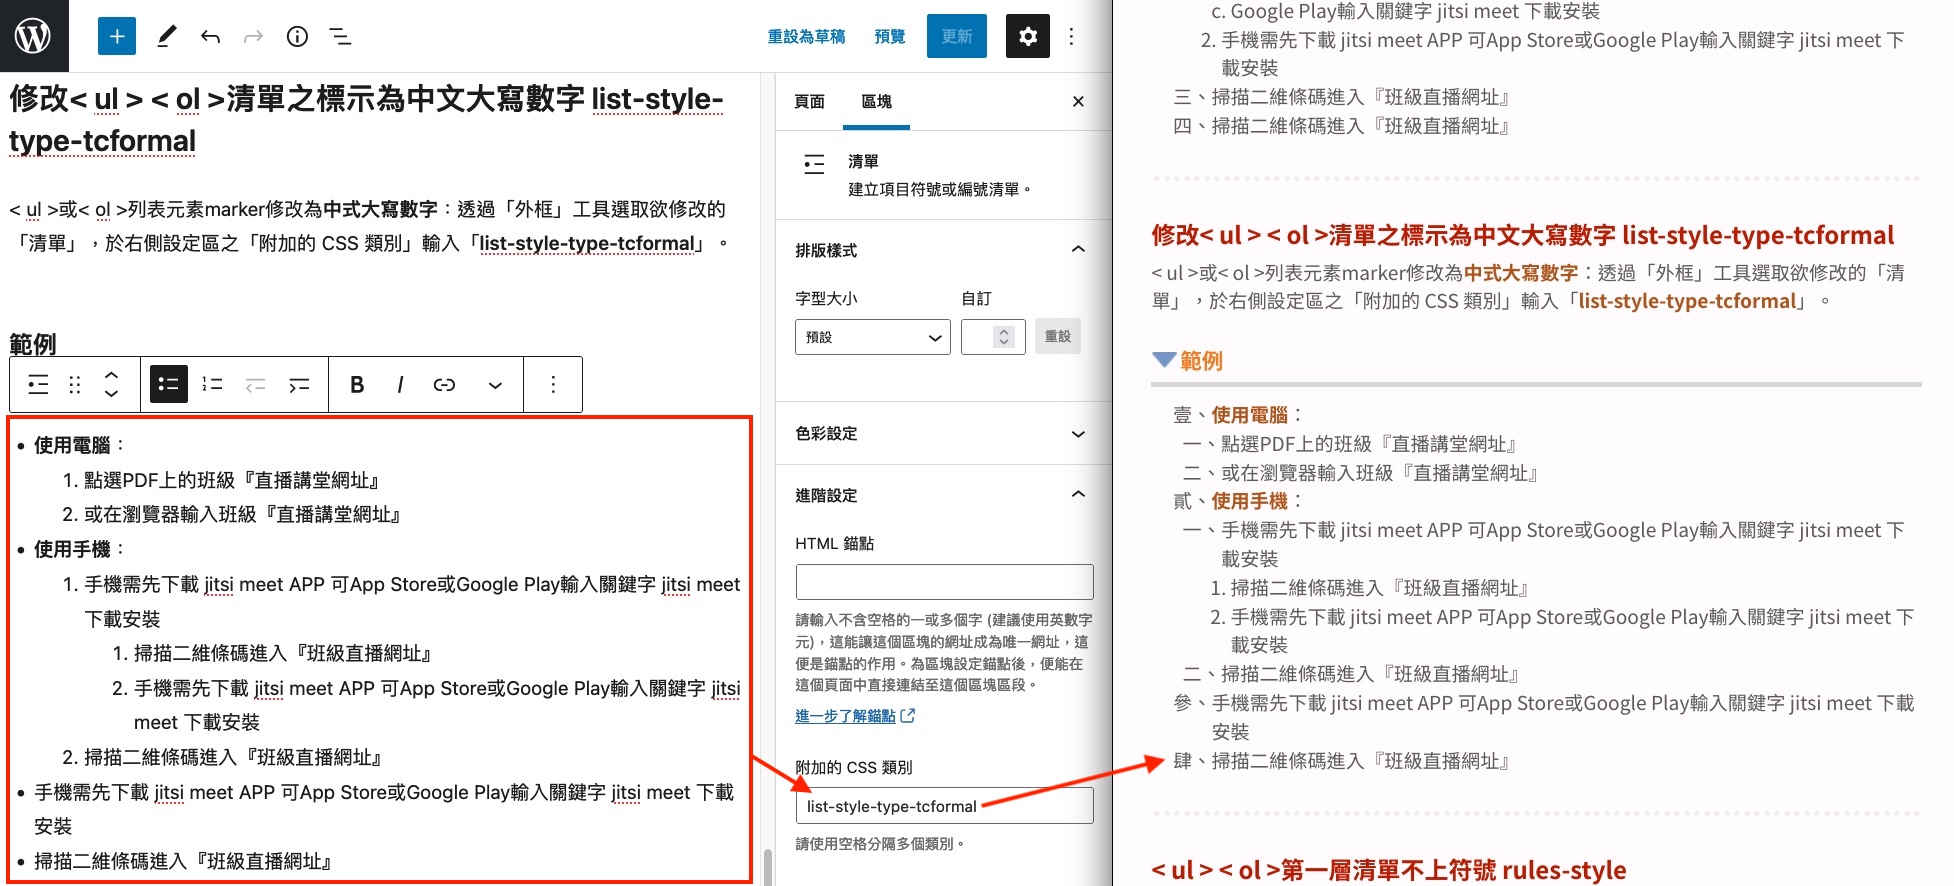Image resolution: width=1954 pixels, height=886 pixels.
Task: Indent the list item
Action: [x=299, y=385]
